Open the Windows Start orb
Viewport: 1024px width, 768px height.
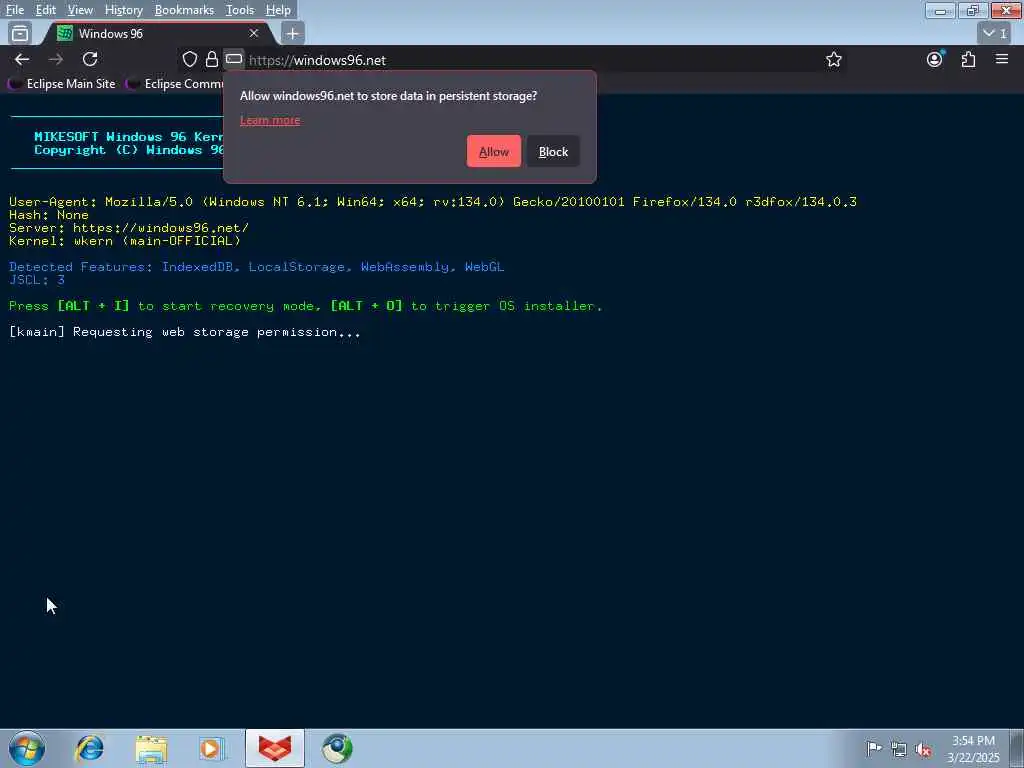[27, 748]
